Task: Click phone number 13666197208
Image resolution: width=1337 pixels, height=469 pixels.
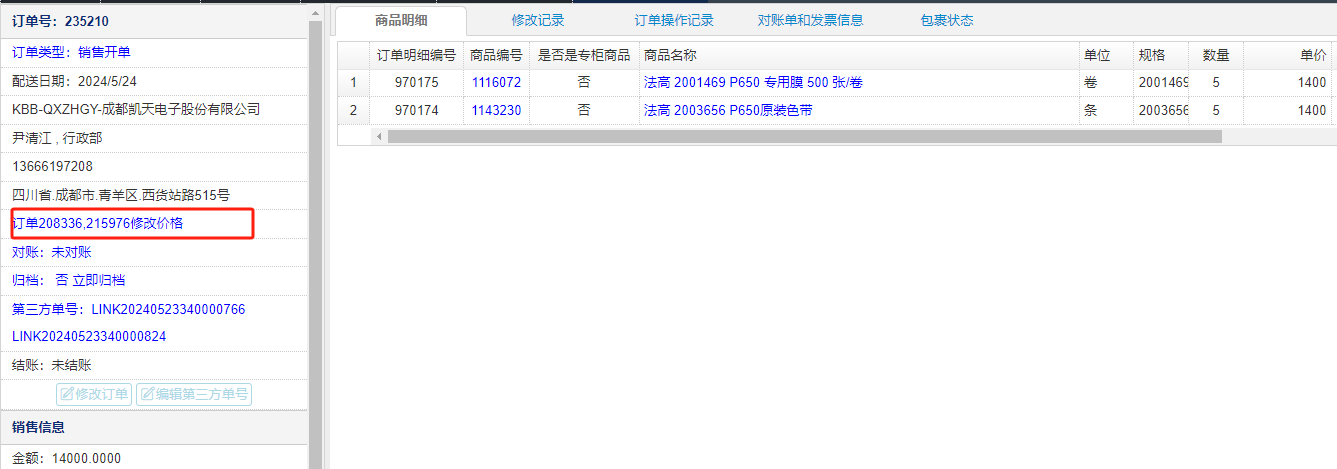Action: [x=52, y=166]
